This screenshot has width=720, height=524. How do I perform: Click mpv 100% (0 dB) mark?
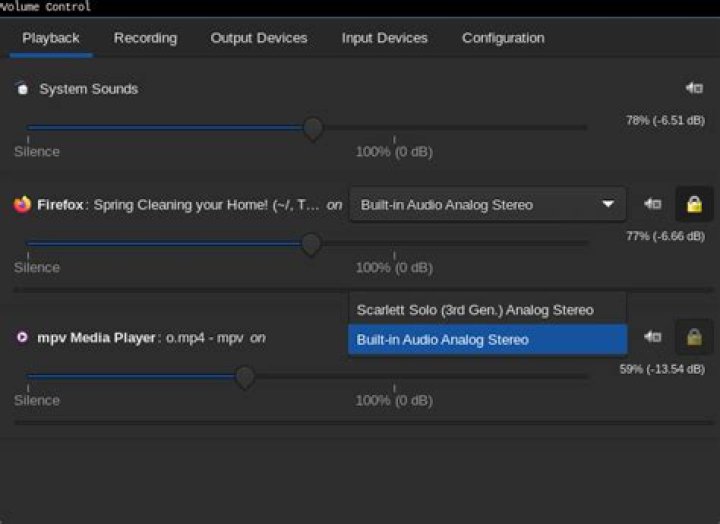[x=394, y=400]
